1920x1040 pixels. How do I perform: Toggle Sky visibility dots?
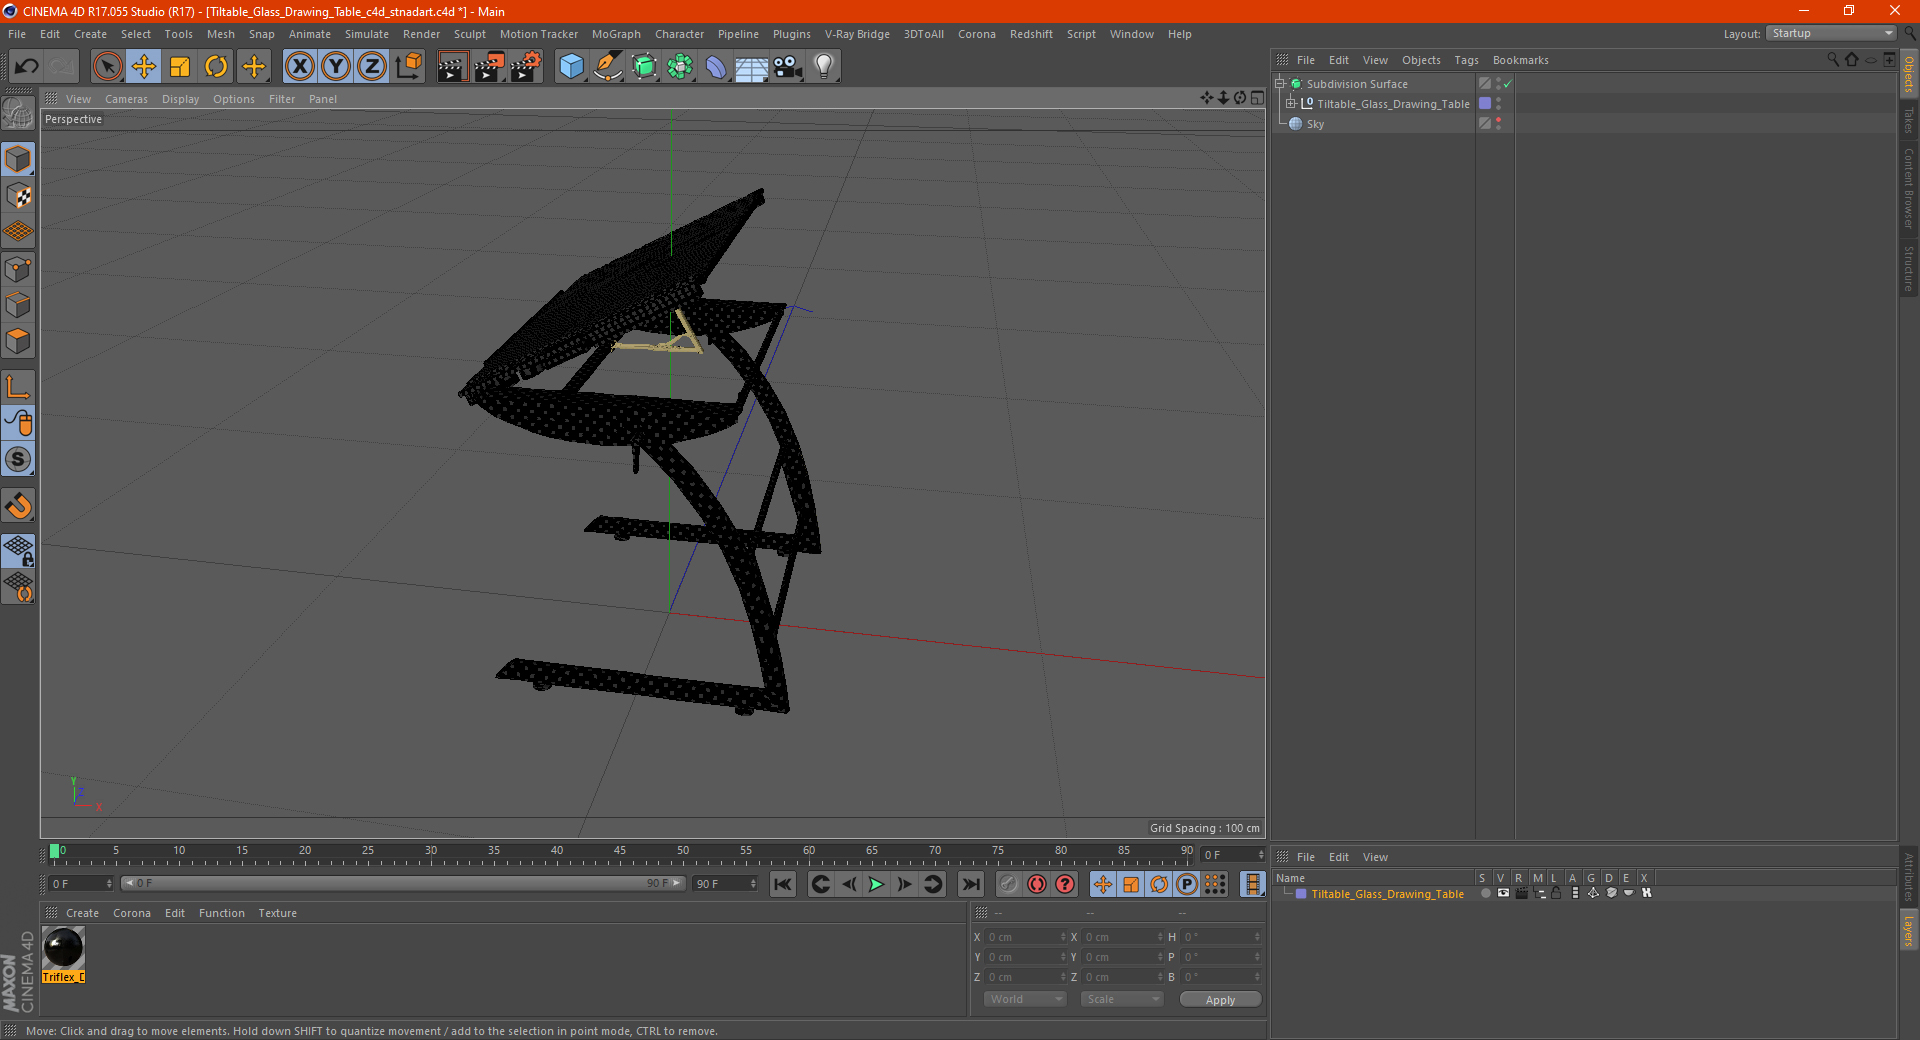click(1498, 124)
